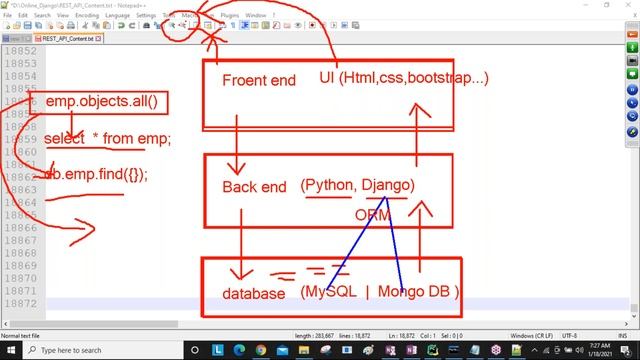Click the taskbar search box
This screenshot has height=360, width=640.
[x=103, y=350]
